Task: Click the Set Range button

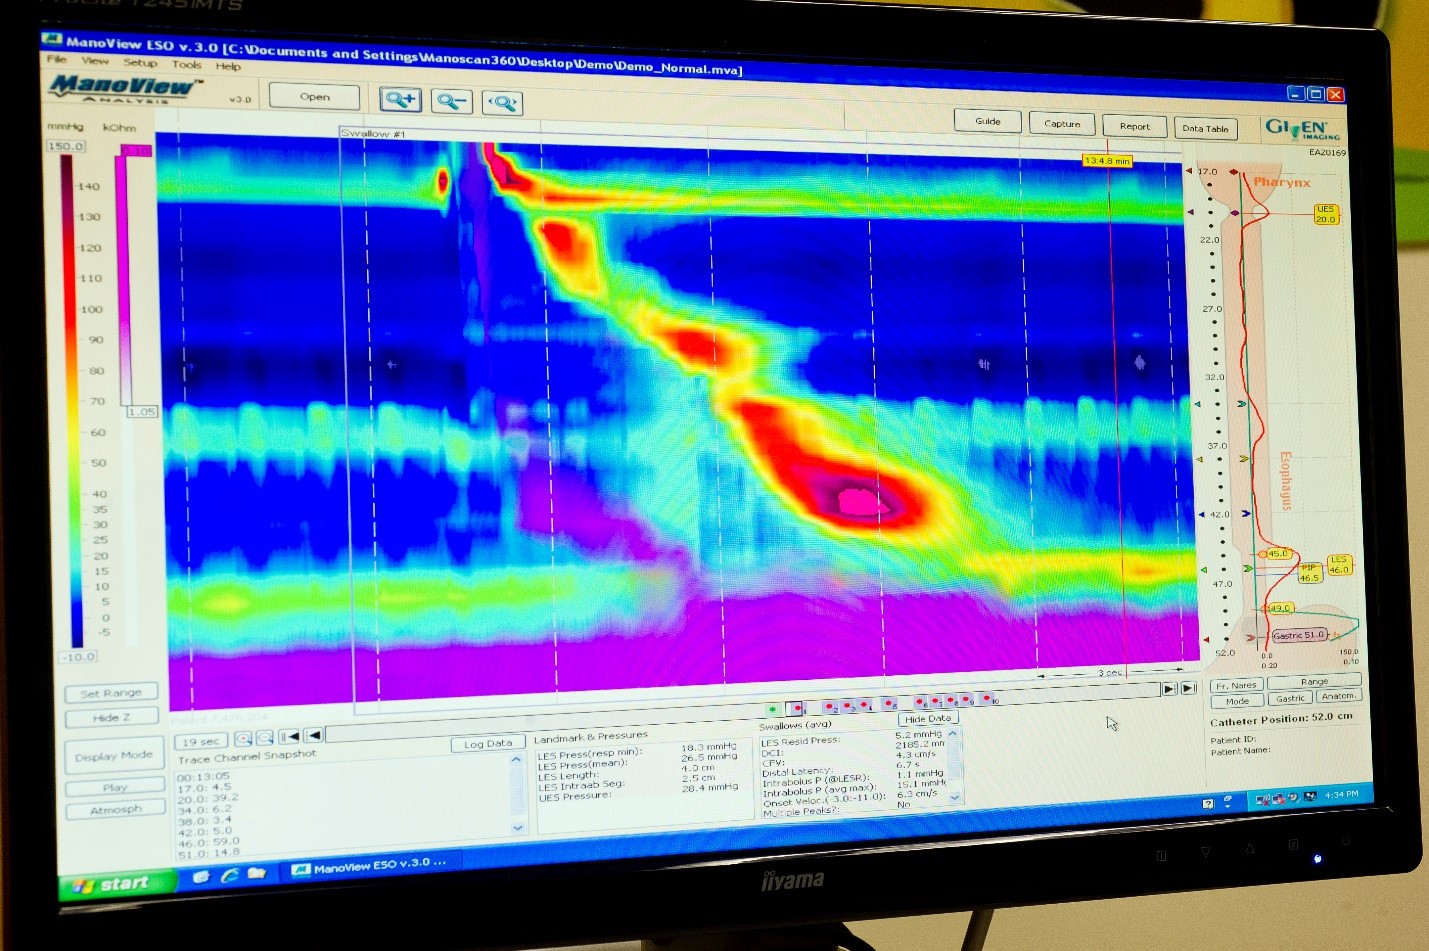Action: point(111,693)
